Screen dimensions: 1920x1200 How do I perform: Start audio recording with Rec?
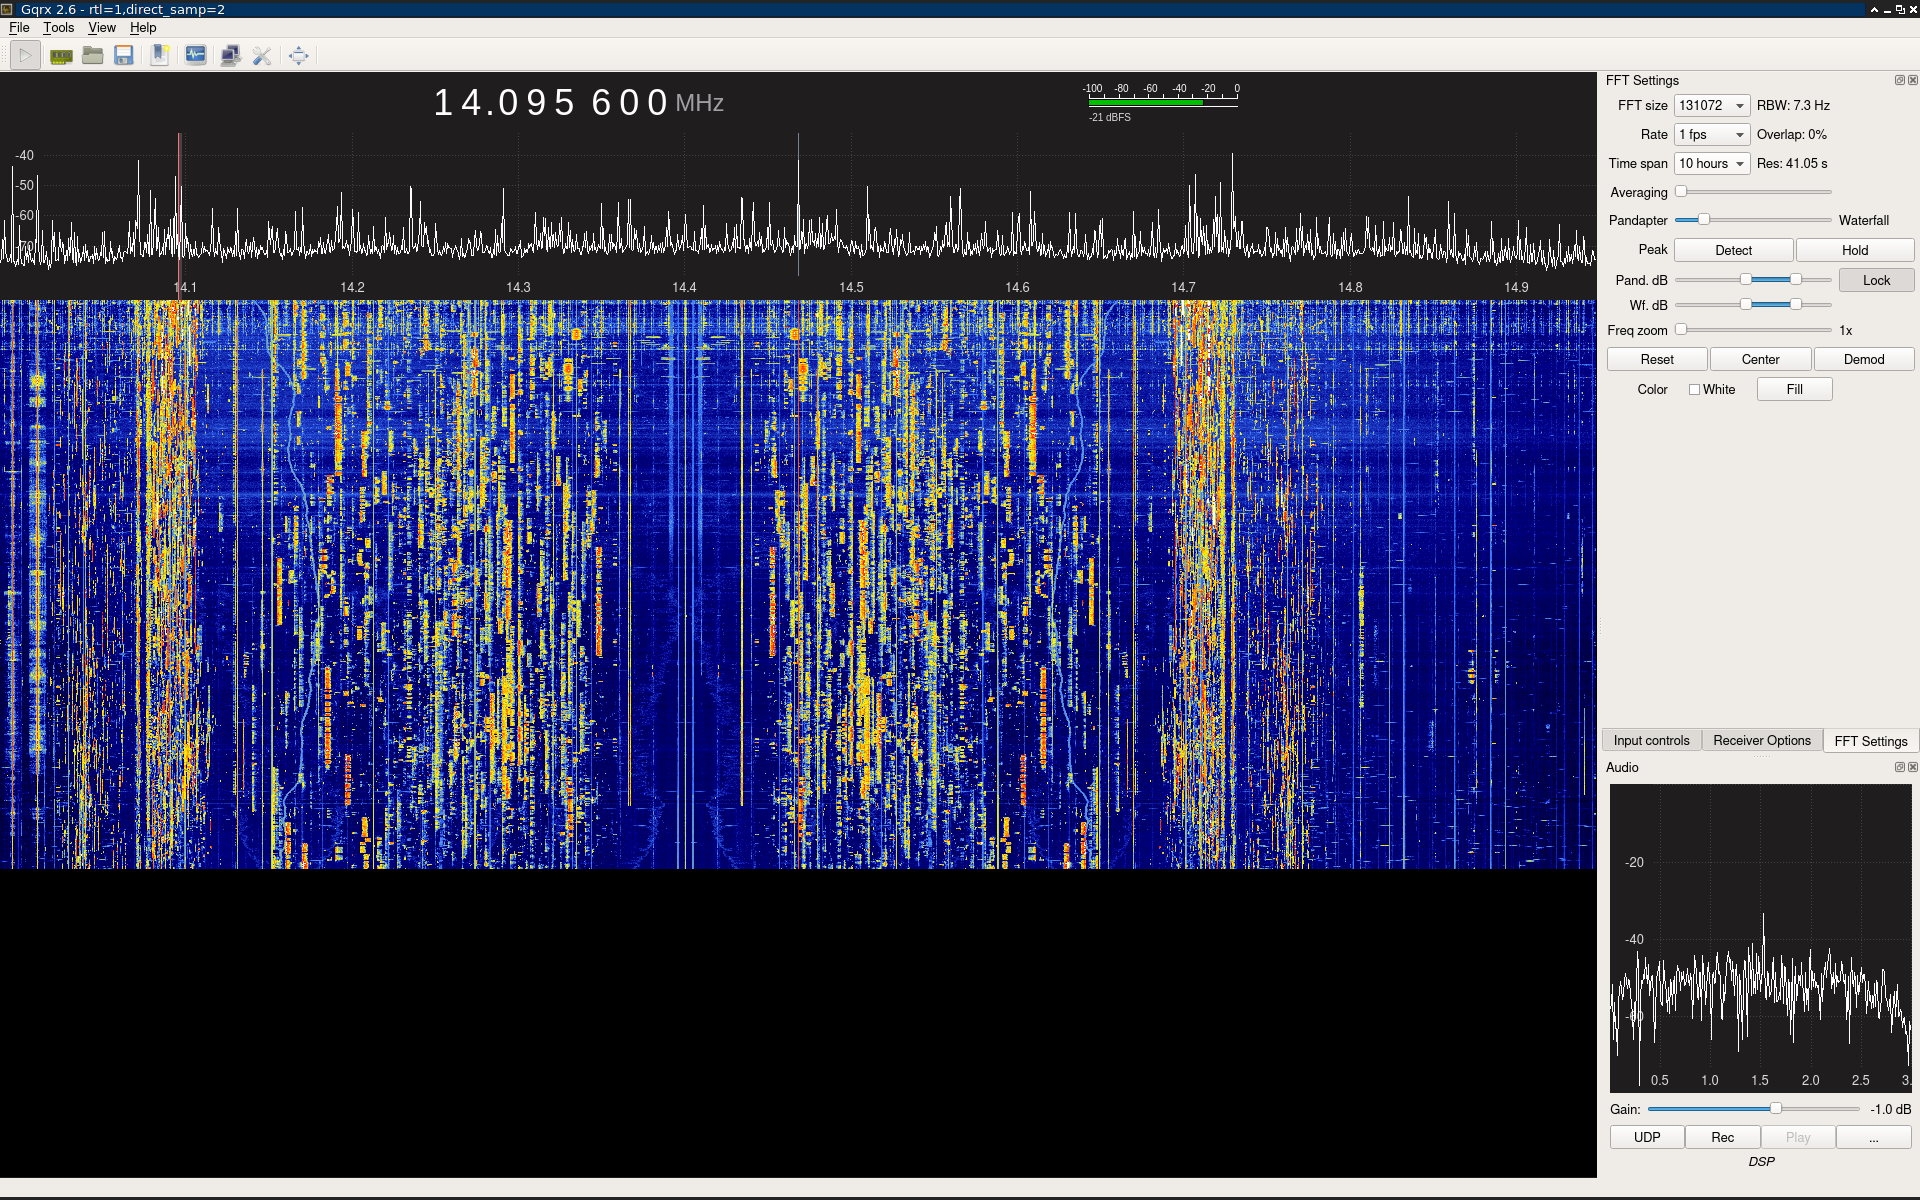click(x=1722, y=1137)
